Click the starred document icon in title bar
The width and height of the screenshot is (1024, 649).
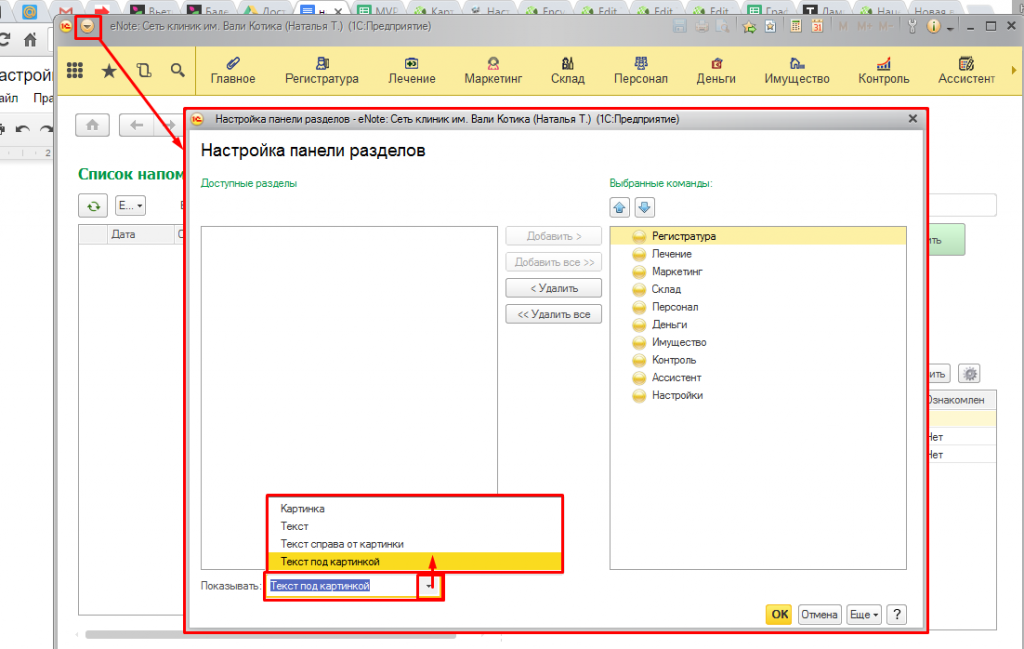pyautogui.click(x=771, y=27)
